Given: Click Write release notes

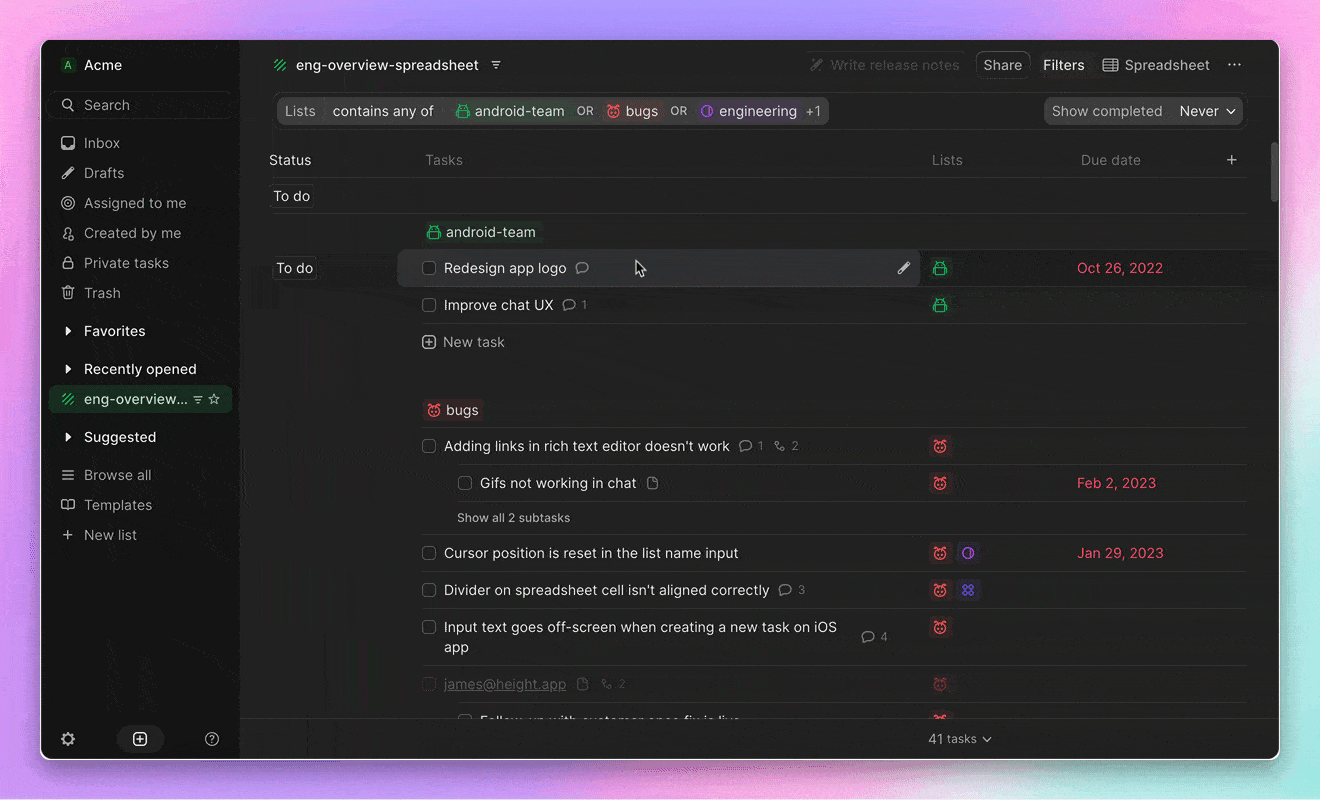Looking at the screenshot, I should click(x=885, y=65).
